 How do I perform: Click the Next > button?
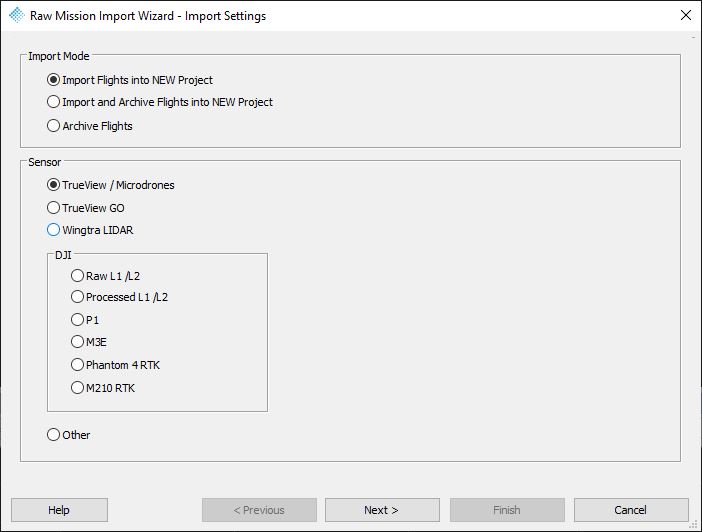tap(382, 510)
